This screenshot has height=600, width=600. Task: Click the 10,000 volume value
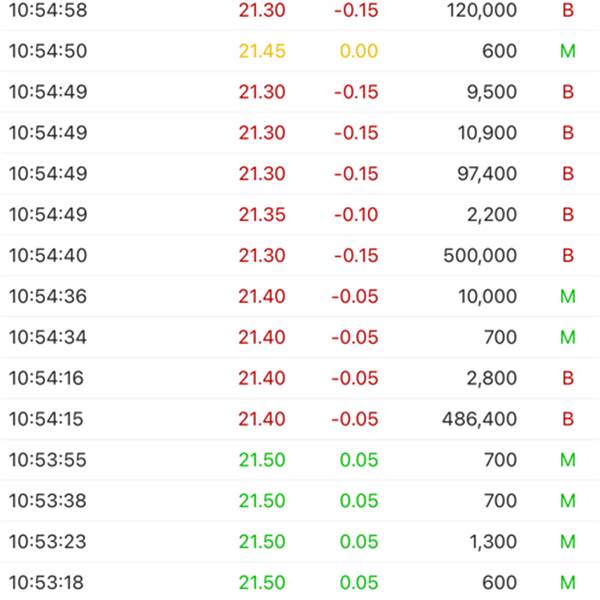tap(487, 296)
